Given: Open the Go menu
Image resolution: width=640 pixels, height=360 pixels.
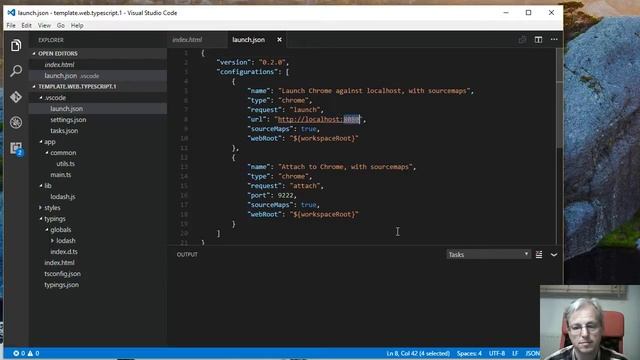Looking at the screenshot, I should (x=61, y=25).
